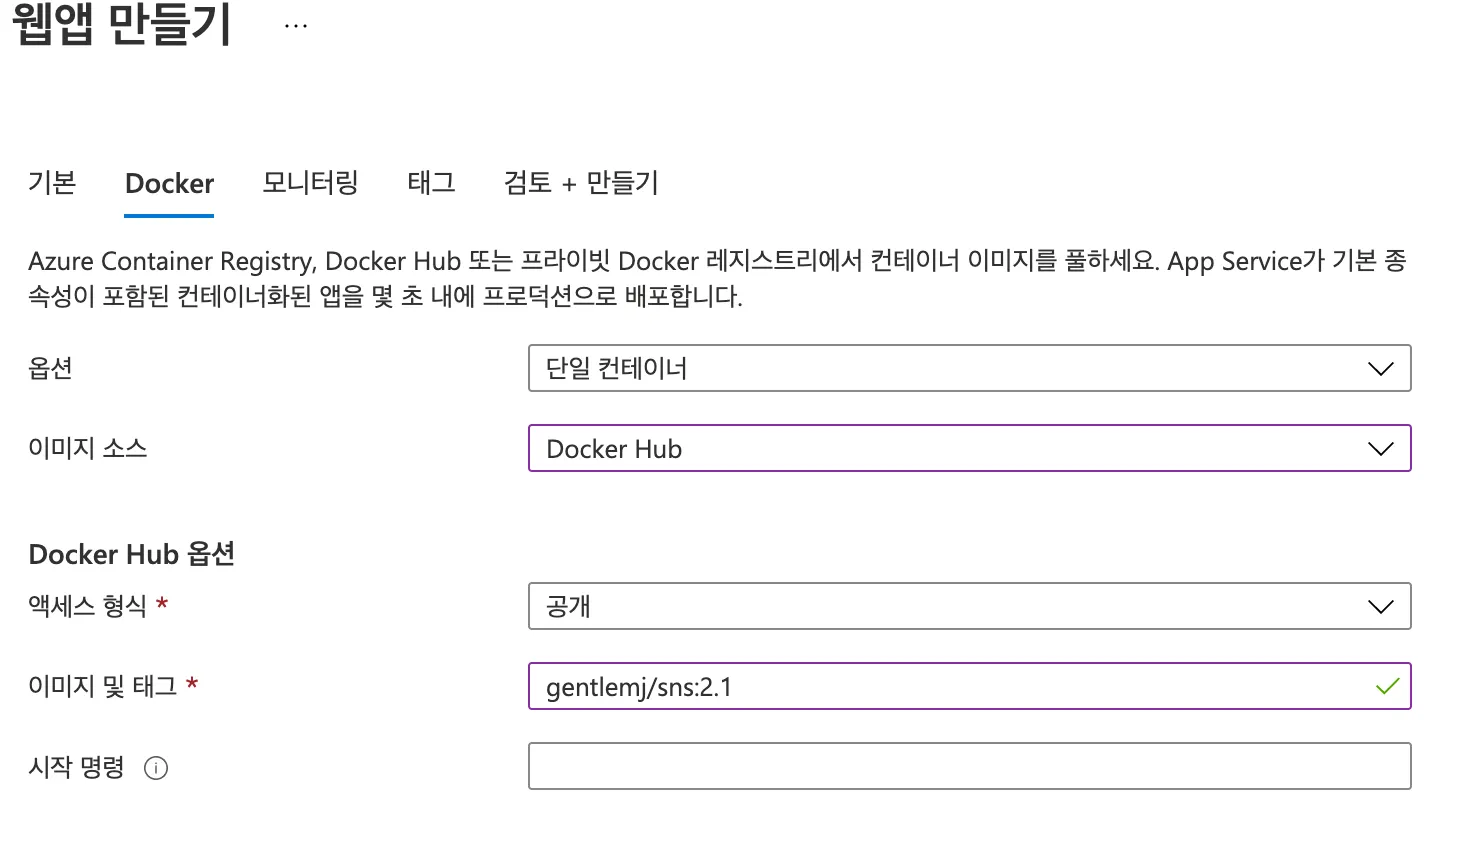This screenshot has height=848, width=1476.
Task: Expand the 옵션 dropdown showing 단일 컨테이너
Action: tap(968, 368)
